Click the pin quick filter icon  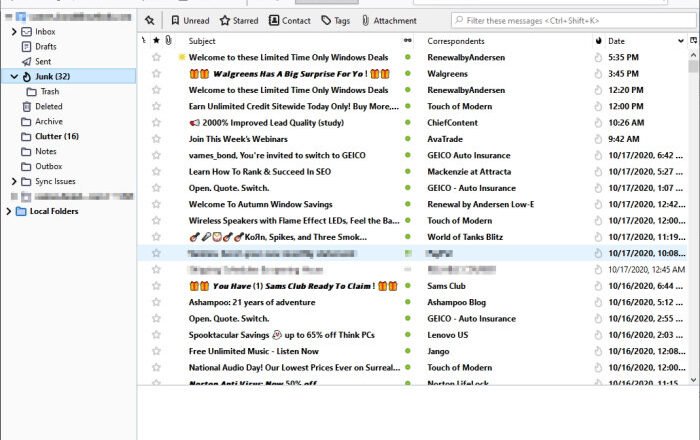150,21
